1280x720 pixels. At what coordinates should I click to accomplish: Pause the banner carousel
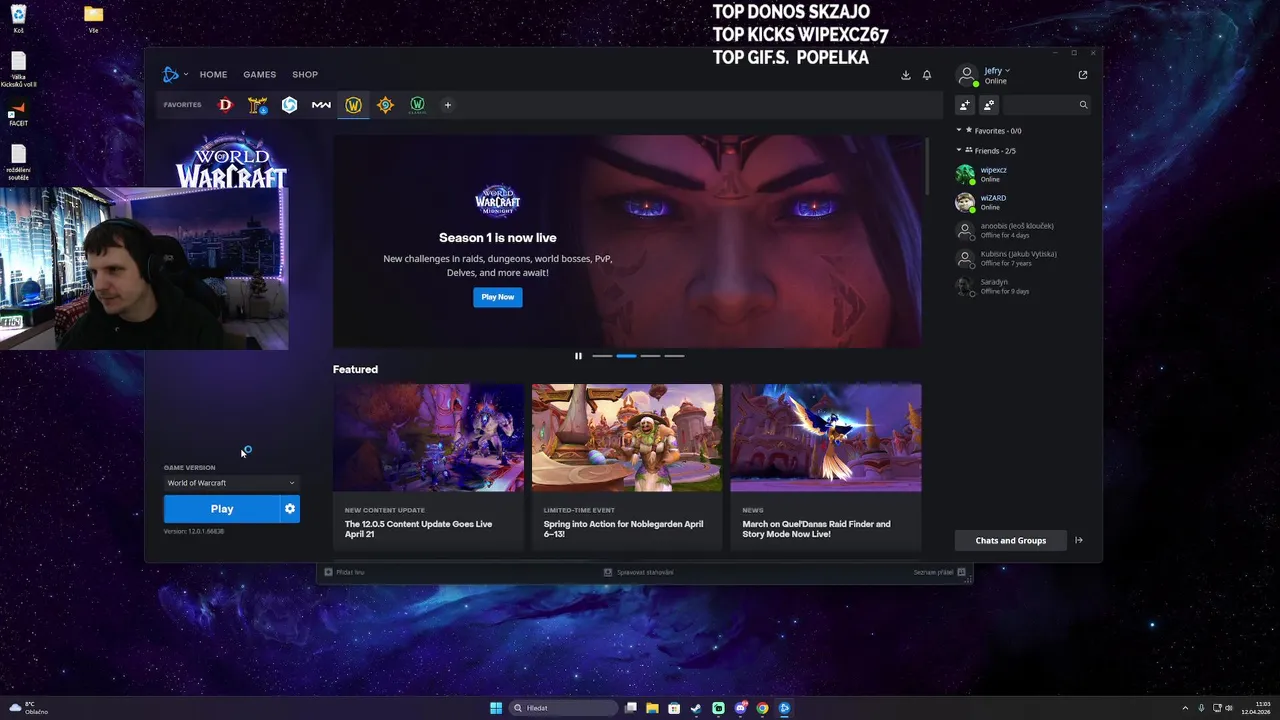pos(578,356)
